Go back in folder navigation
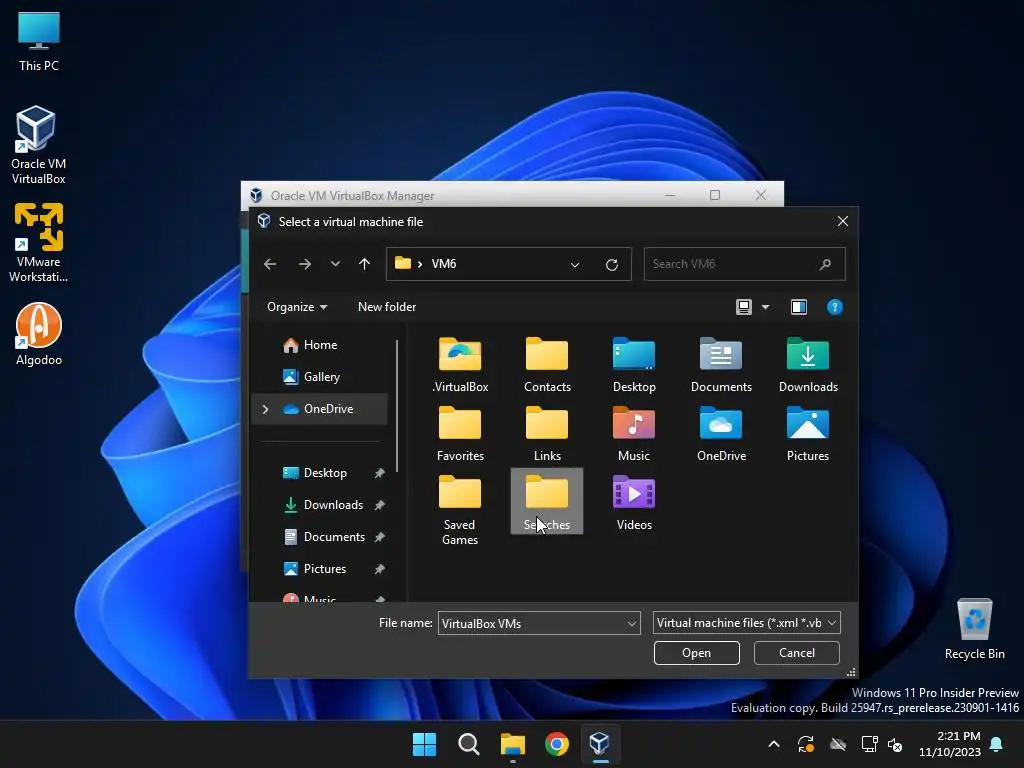Screen dimensions: 1024x768 [x=270, y=264]
